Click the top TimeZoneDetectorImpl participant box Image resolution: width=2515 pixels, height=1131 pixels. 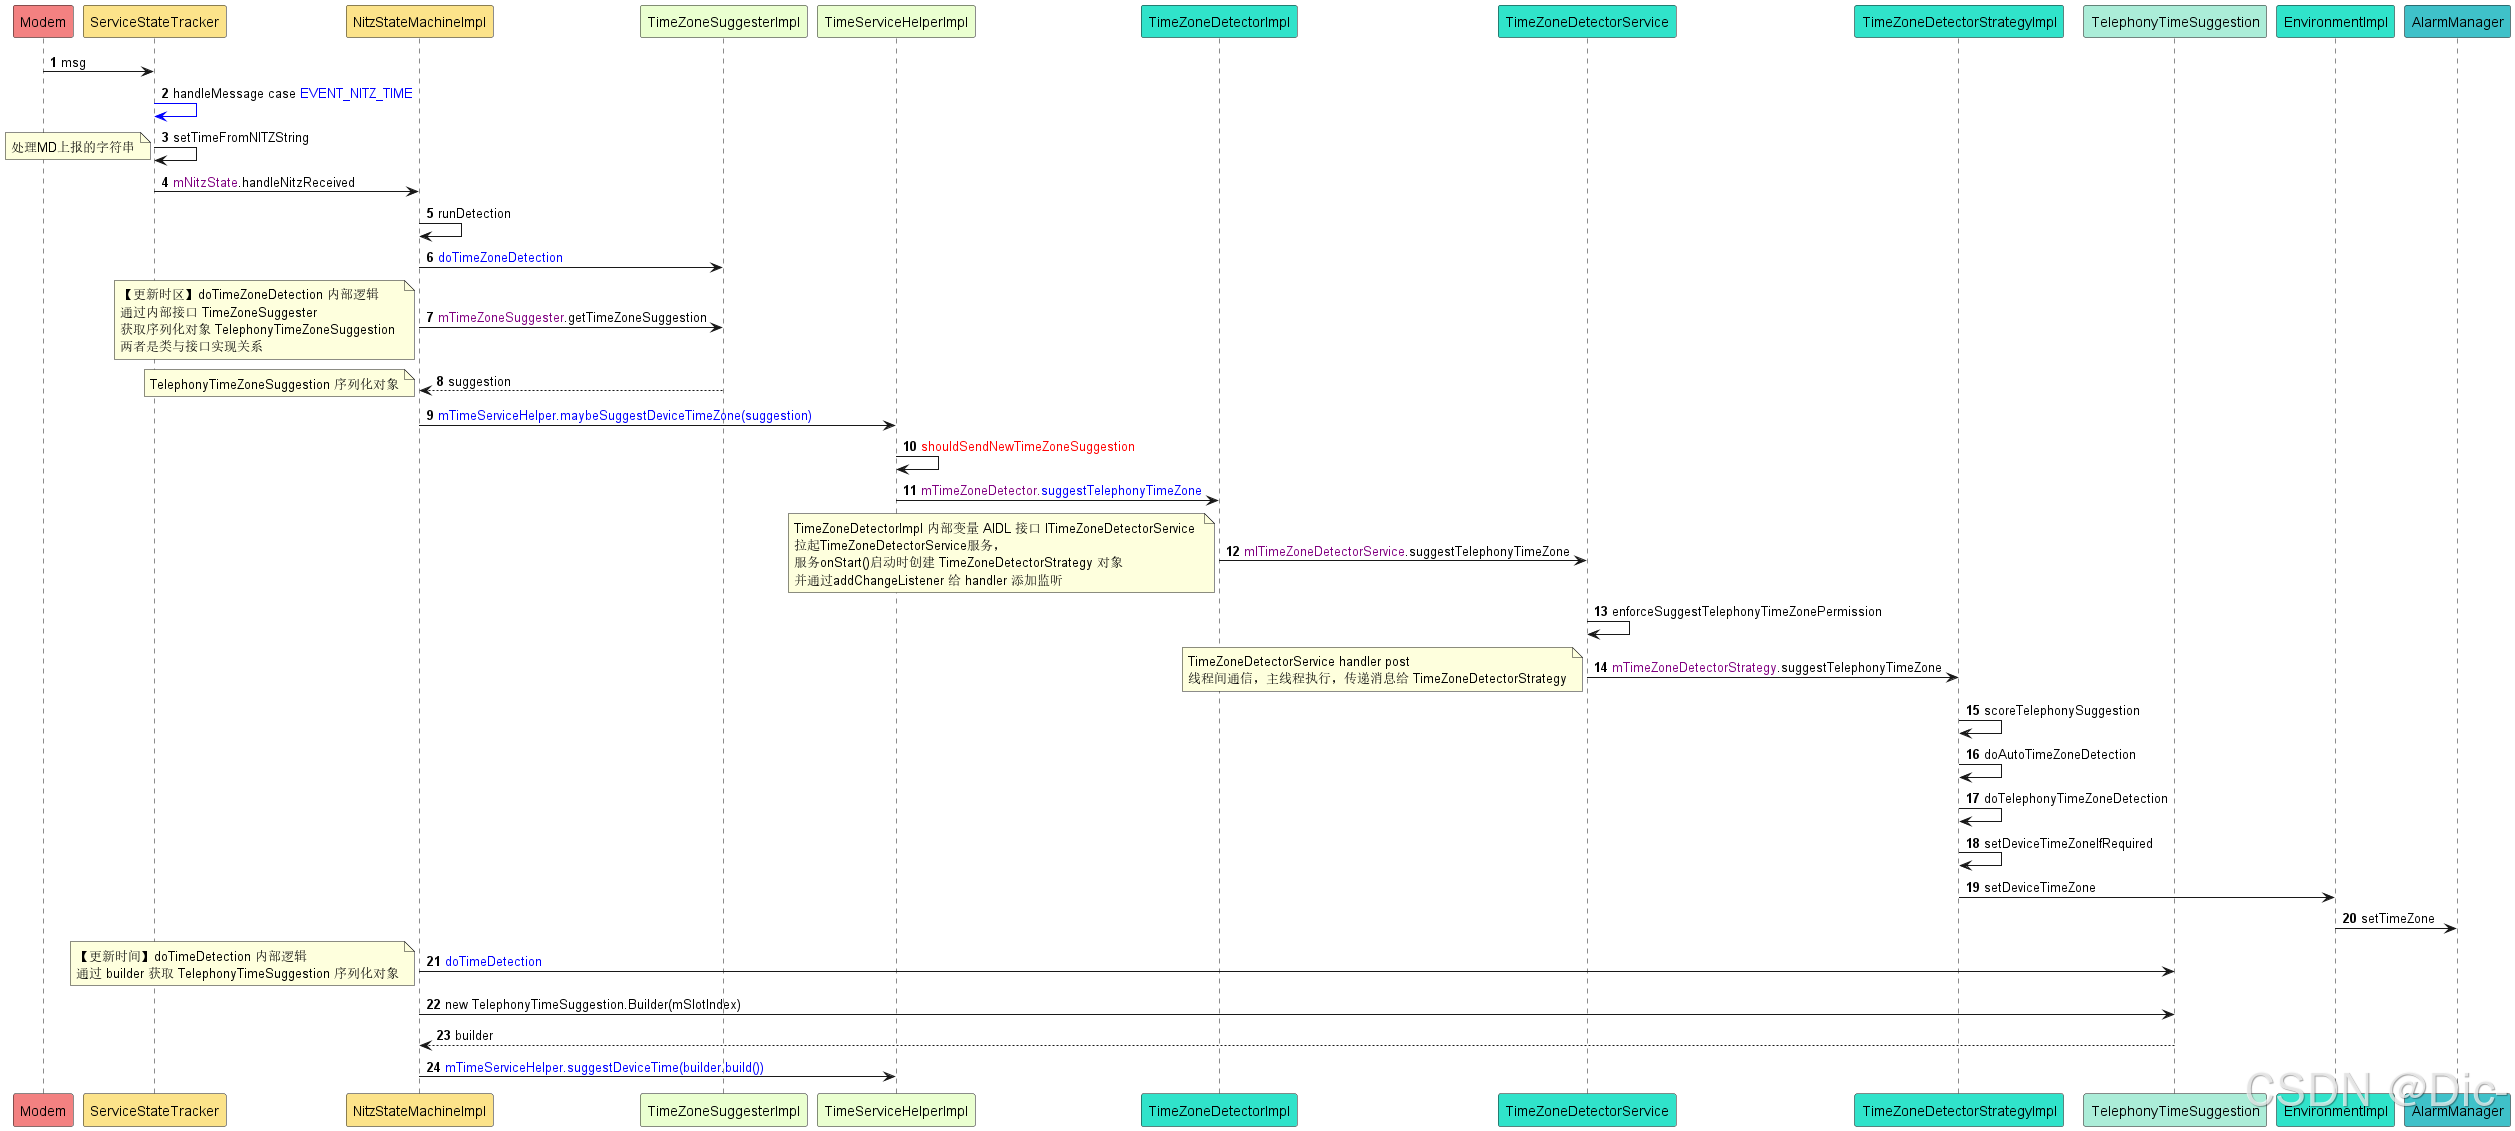1219,22
